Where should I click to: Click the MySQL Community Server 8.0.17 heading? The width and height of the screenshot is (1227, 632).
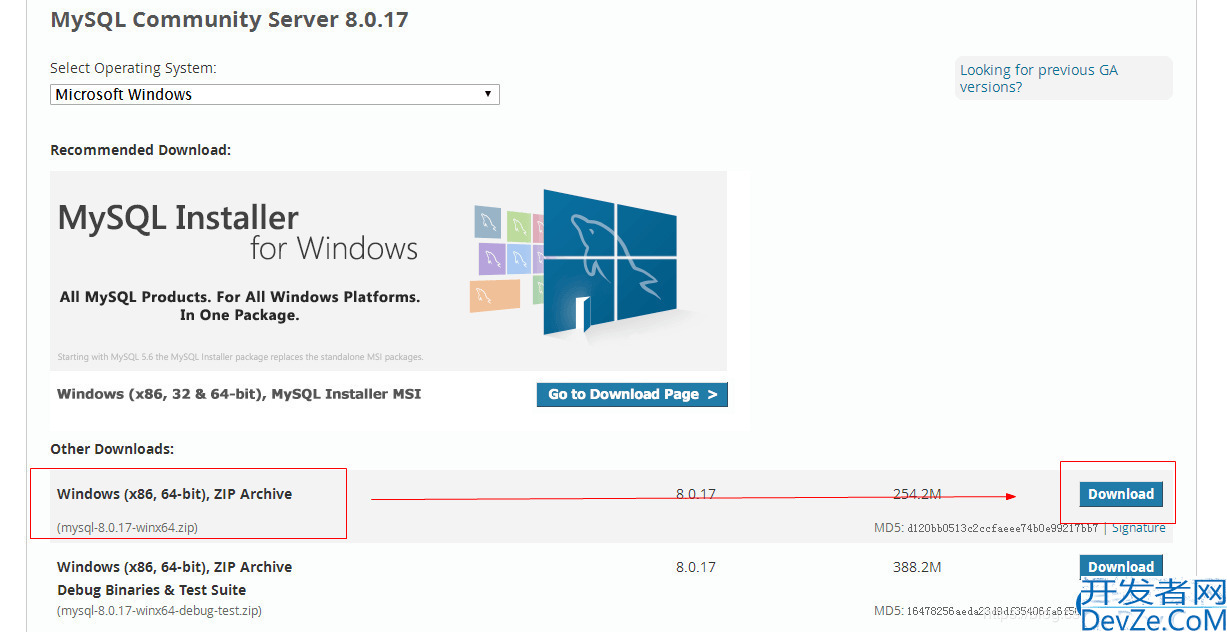point(229,20)
